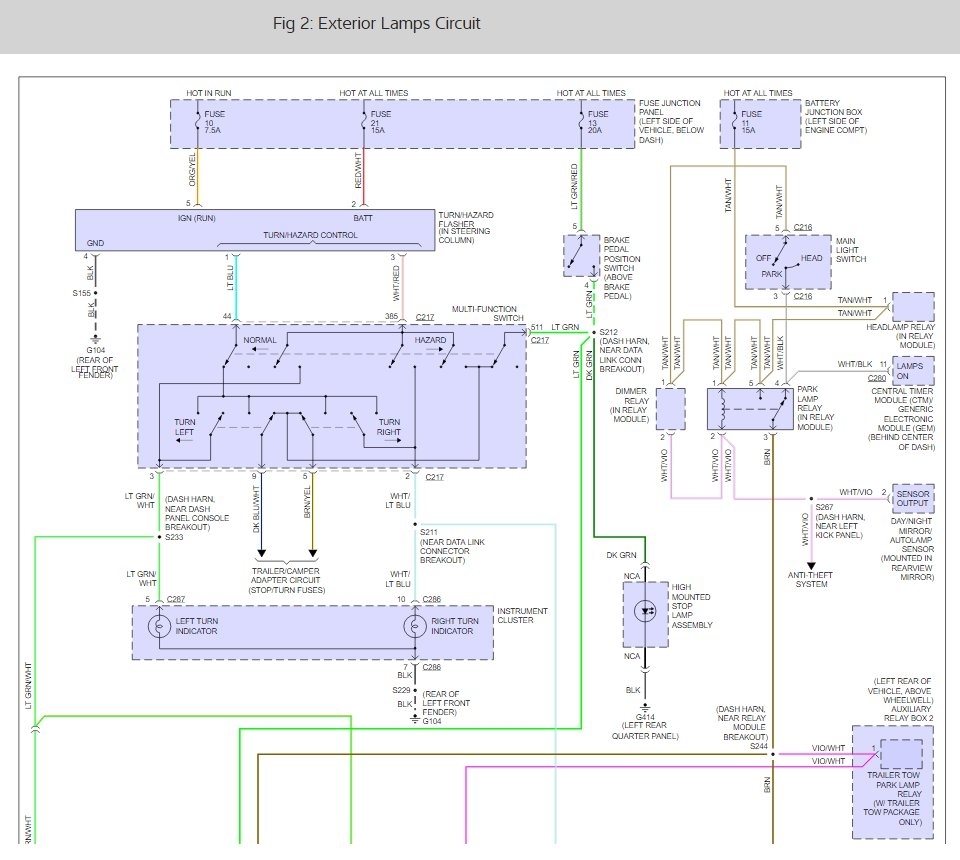Click the 'LT GRN/RED' wire label
Screen dimensions: 960x860
coord(574,186)
